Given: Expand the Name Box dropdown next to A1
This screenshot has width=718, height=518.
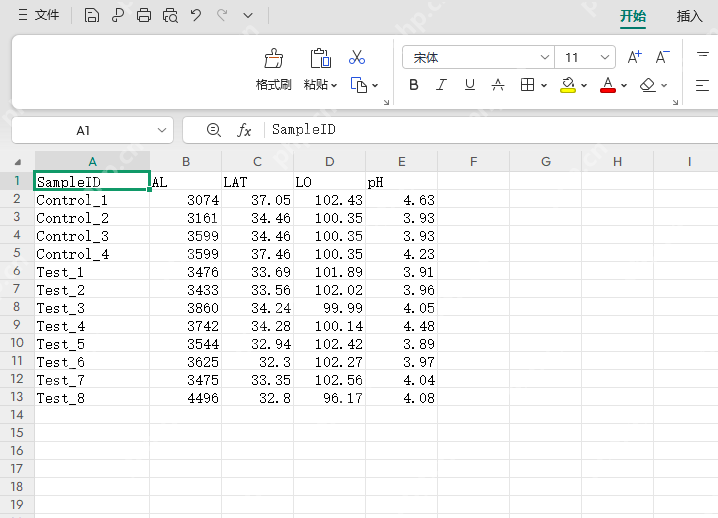Looking at the screenshot, I should point(163,130).
